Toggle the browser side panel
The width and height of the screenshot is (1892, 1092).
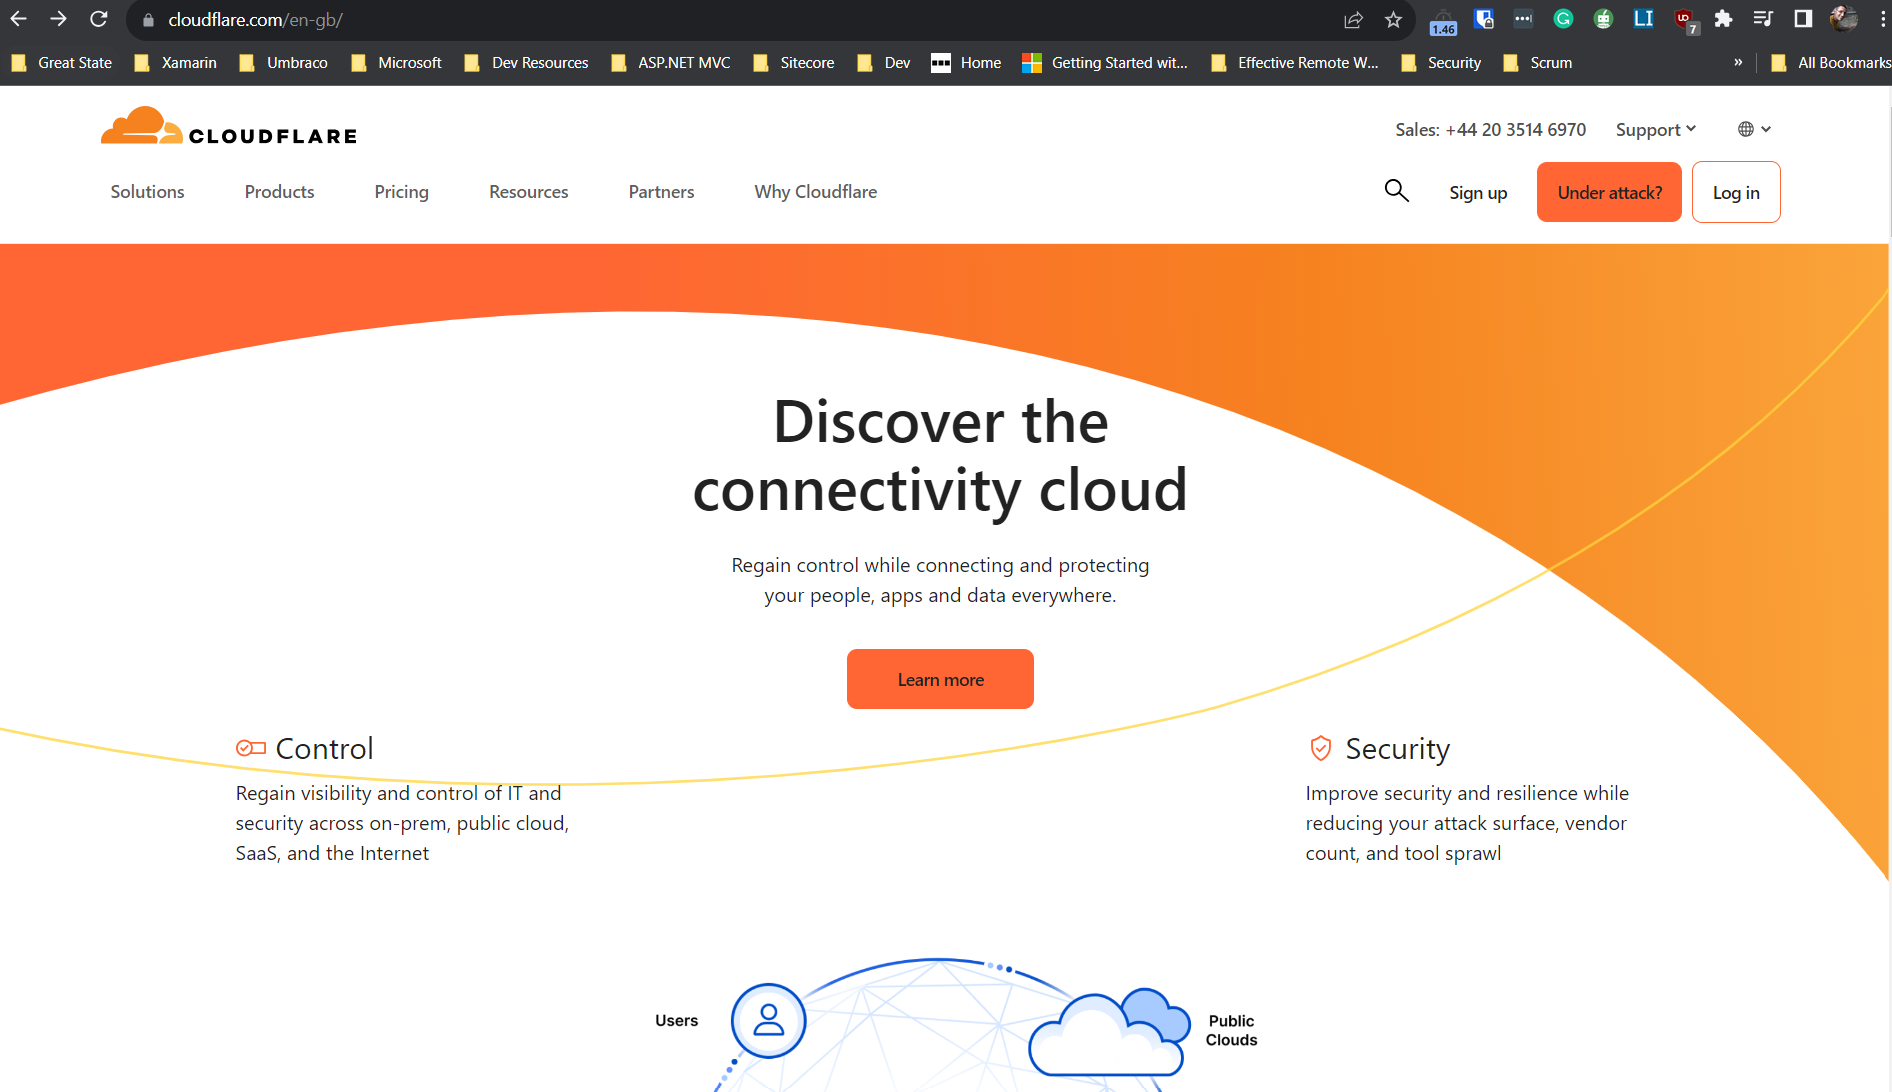pos(1803,19)
